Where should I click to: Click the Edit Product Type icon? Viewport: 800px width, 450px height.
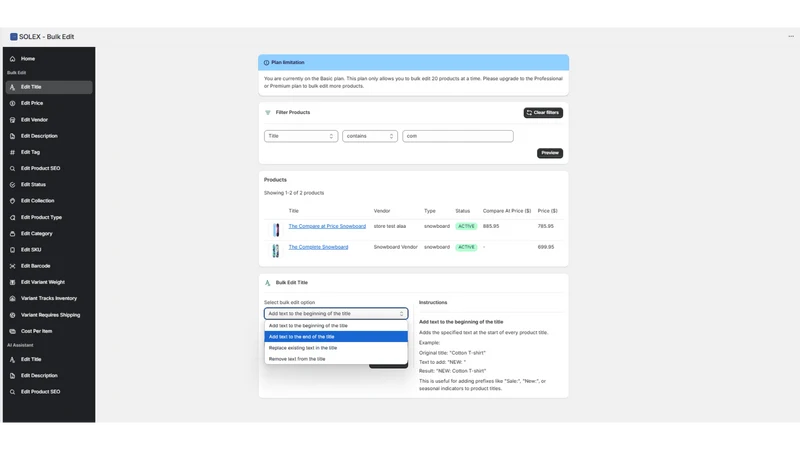[x=12, y=217]
